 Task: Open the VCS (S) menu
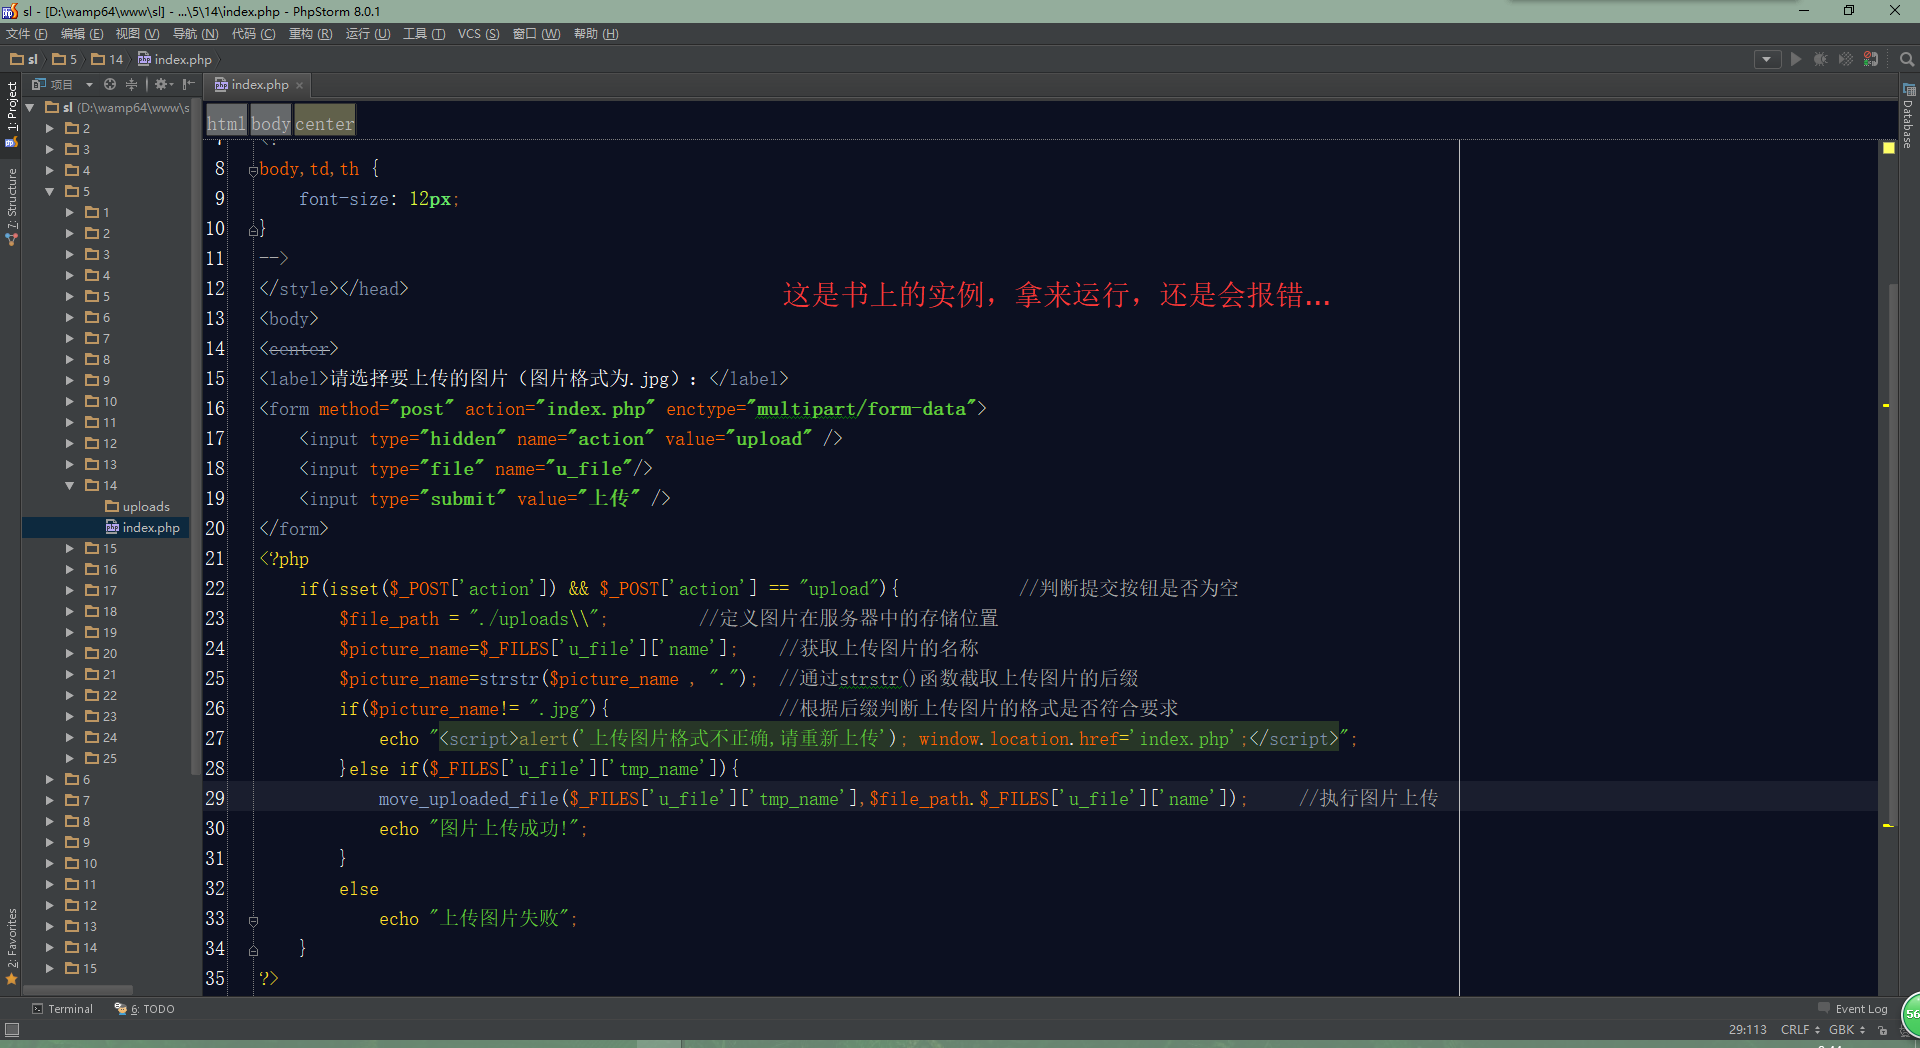pyautogui.click(x=478, y=34)
